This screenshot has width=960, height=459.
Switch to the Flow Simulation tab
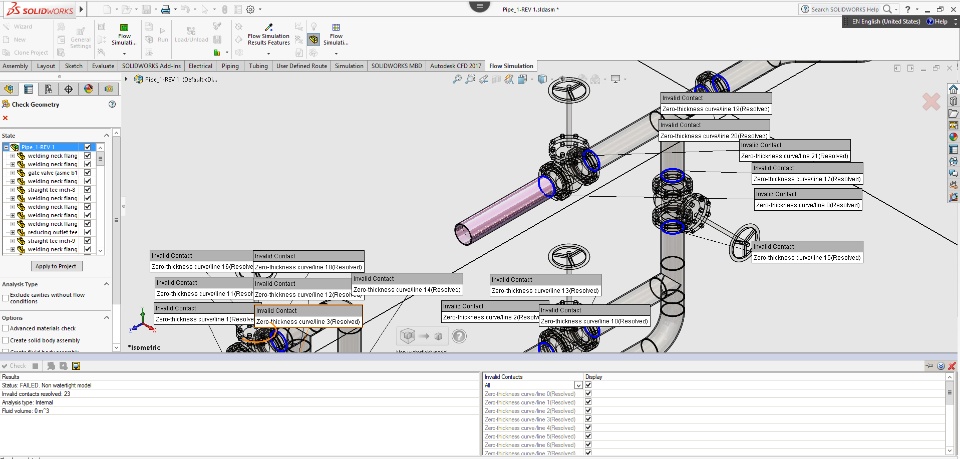[511, 66]
